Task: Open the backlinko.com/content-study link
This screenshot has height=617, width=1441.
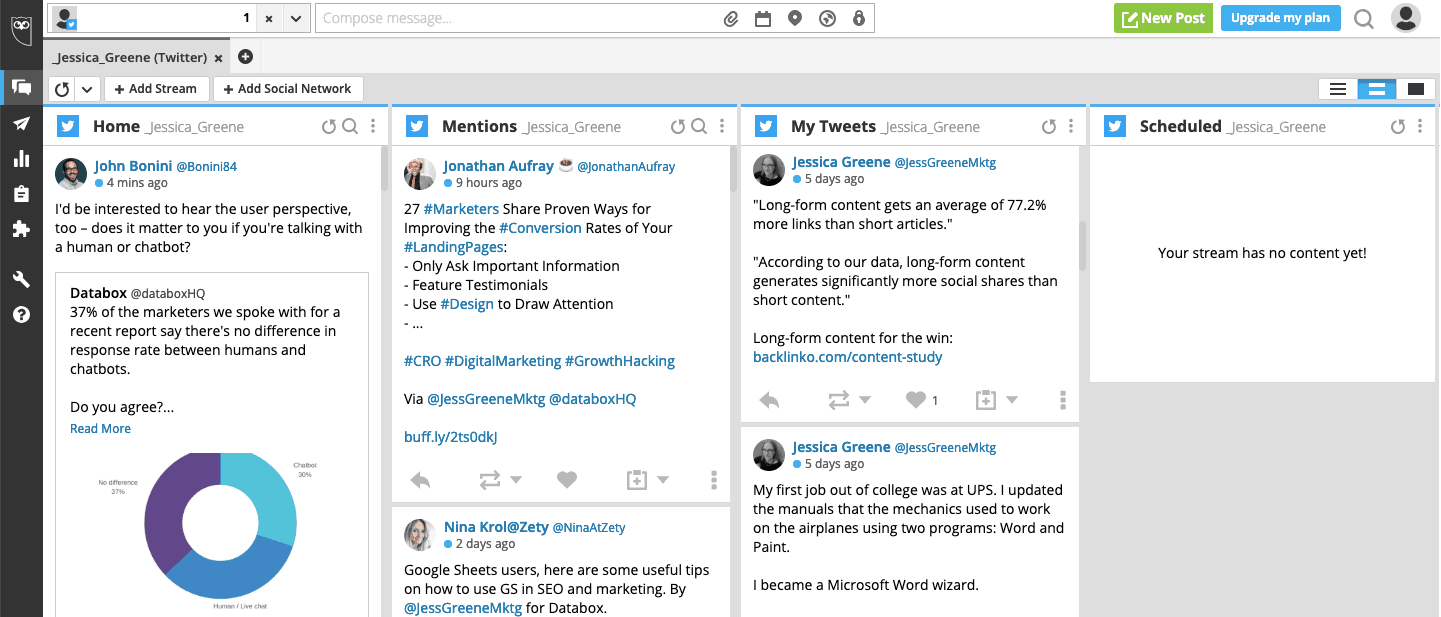Action: click(x=847, y=357)
